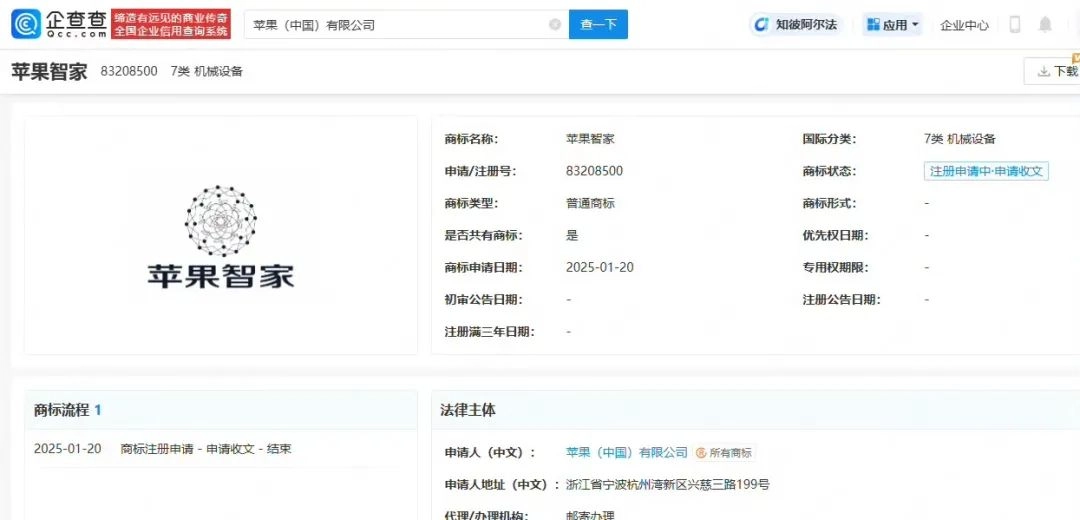Open notifications bell icon

pos(1045,25)
